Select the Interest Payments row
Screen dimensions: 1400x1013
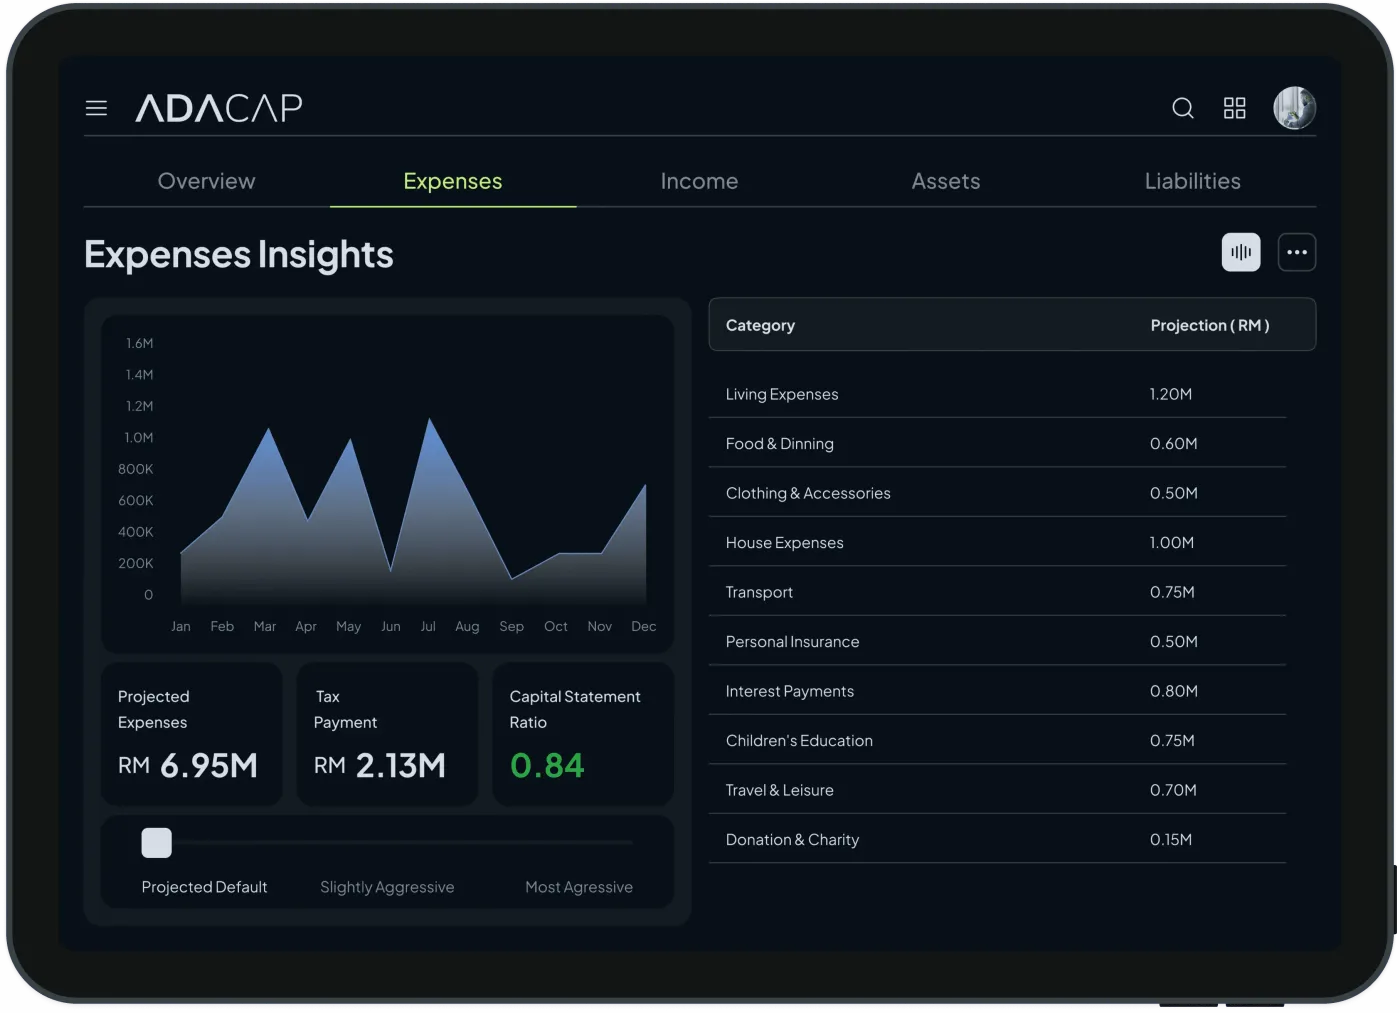click(x=998, y=691)
